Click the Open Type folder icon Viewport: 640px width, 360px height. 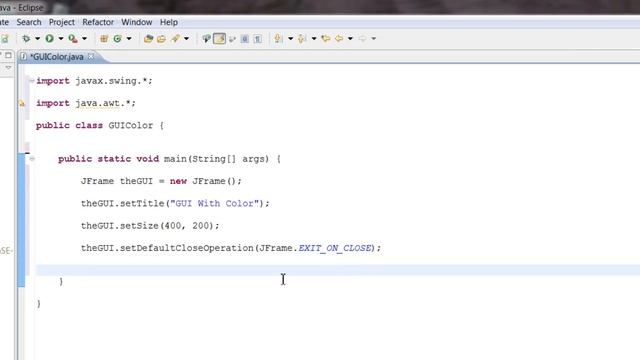148,38
